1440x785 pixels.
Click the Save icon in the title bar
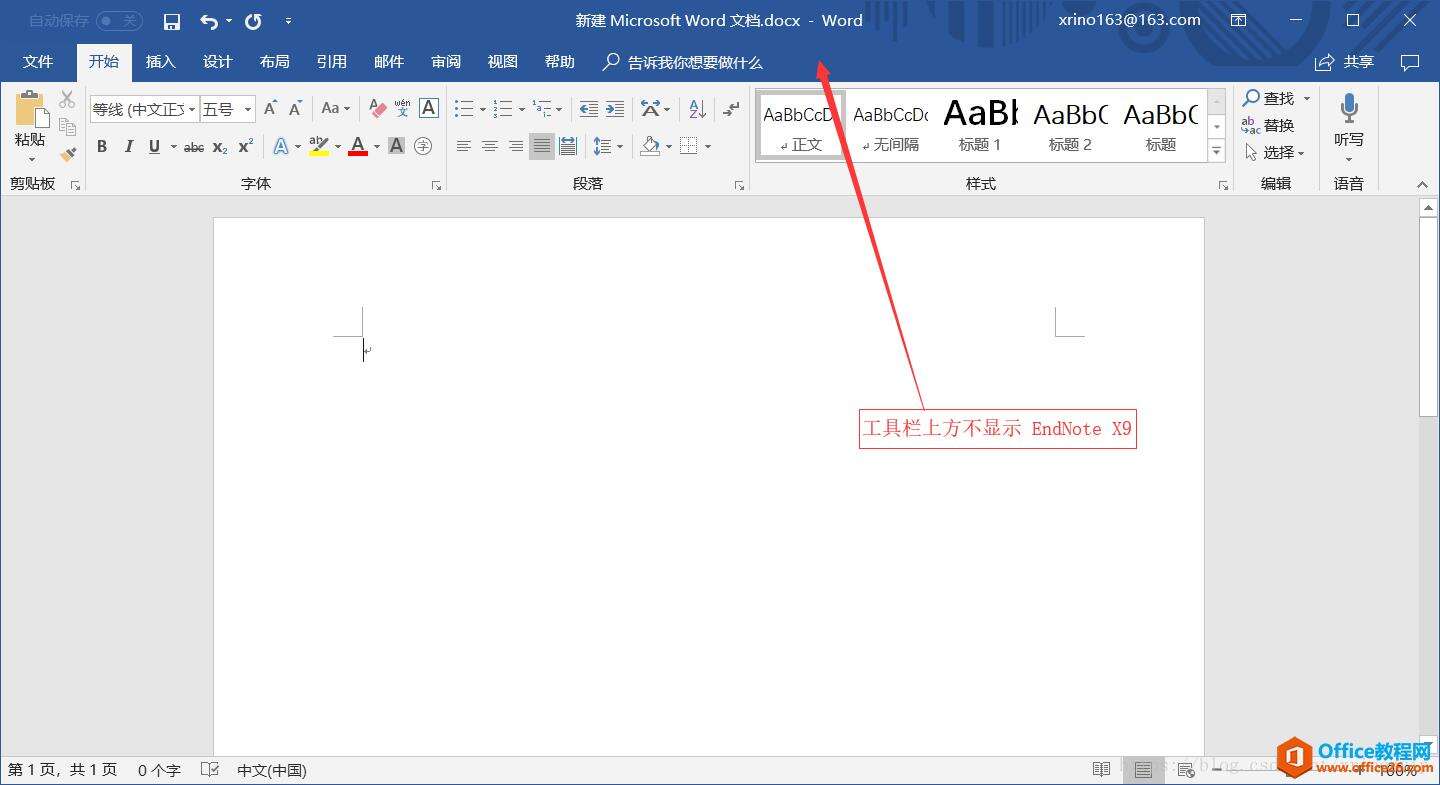[171, 21]
